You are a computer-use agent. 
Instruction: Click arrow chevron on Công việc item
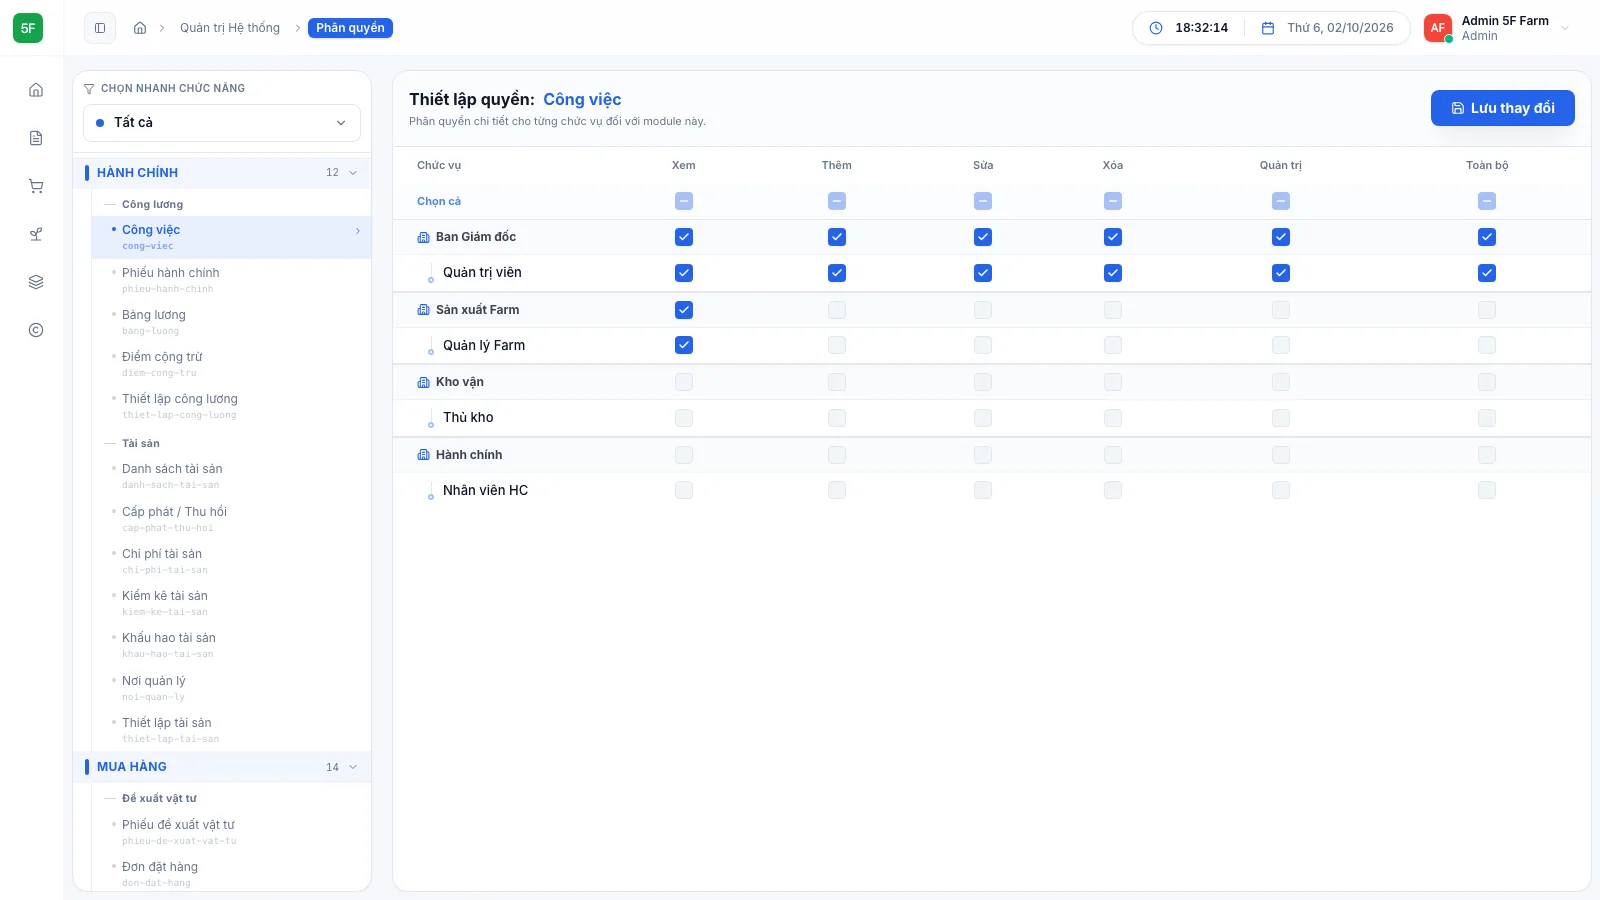pos(358,231)
